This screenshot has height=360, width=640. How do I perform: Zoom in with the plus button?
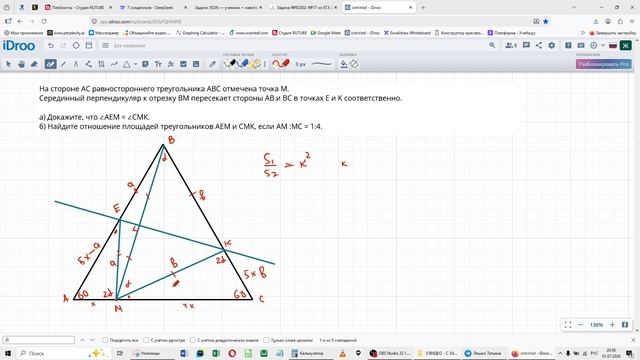pyautogui.click(x=612, y=324)
